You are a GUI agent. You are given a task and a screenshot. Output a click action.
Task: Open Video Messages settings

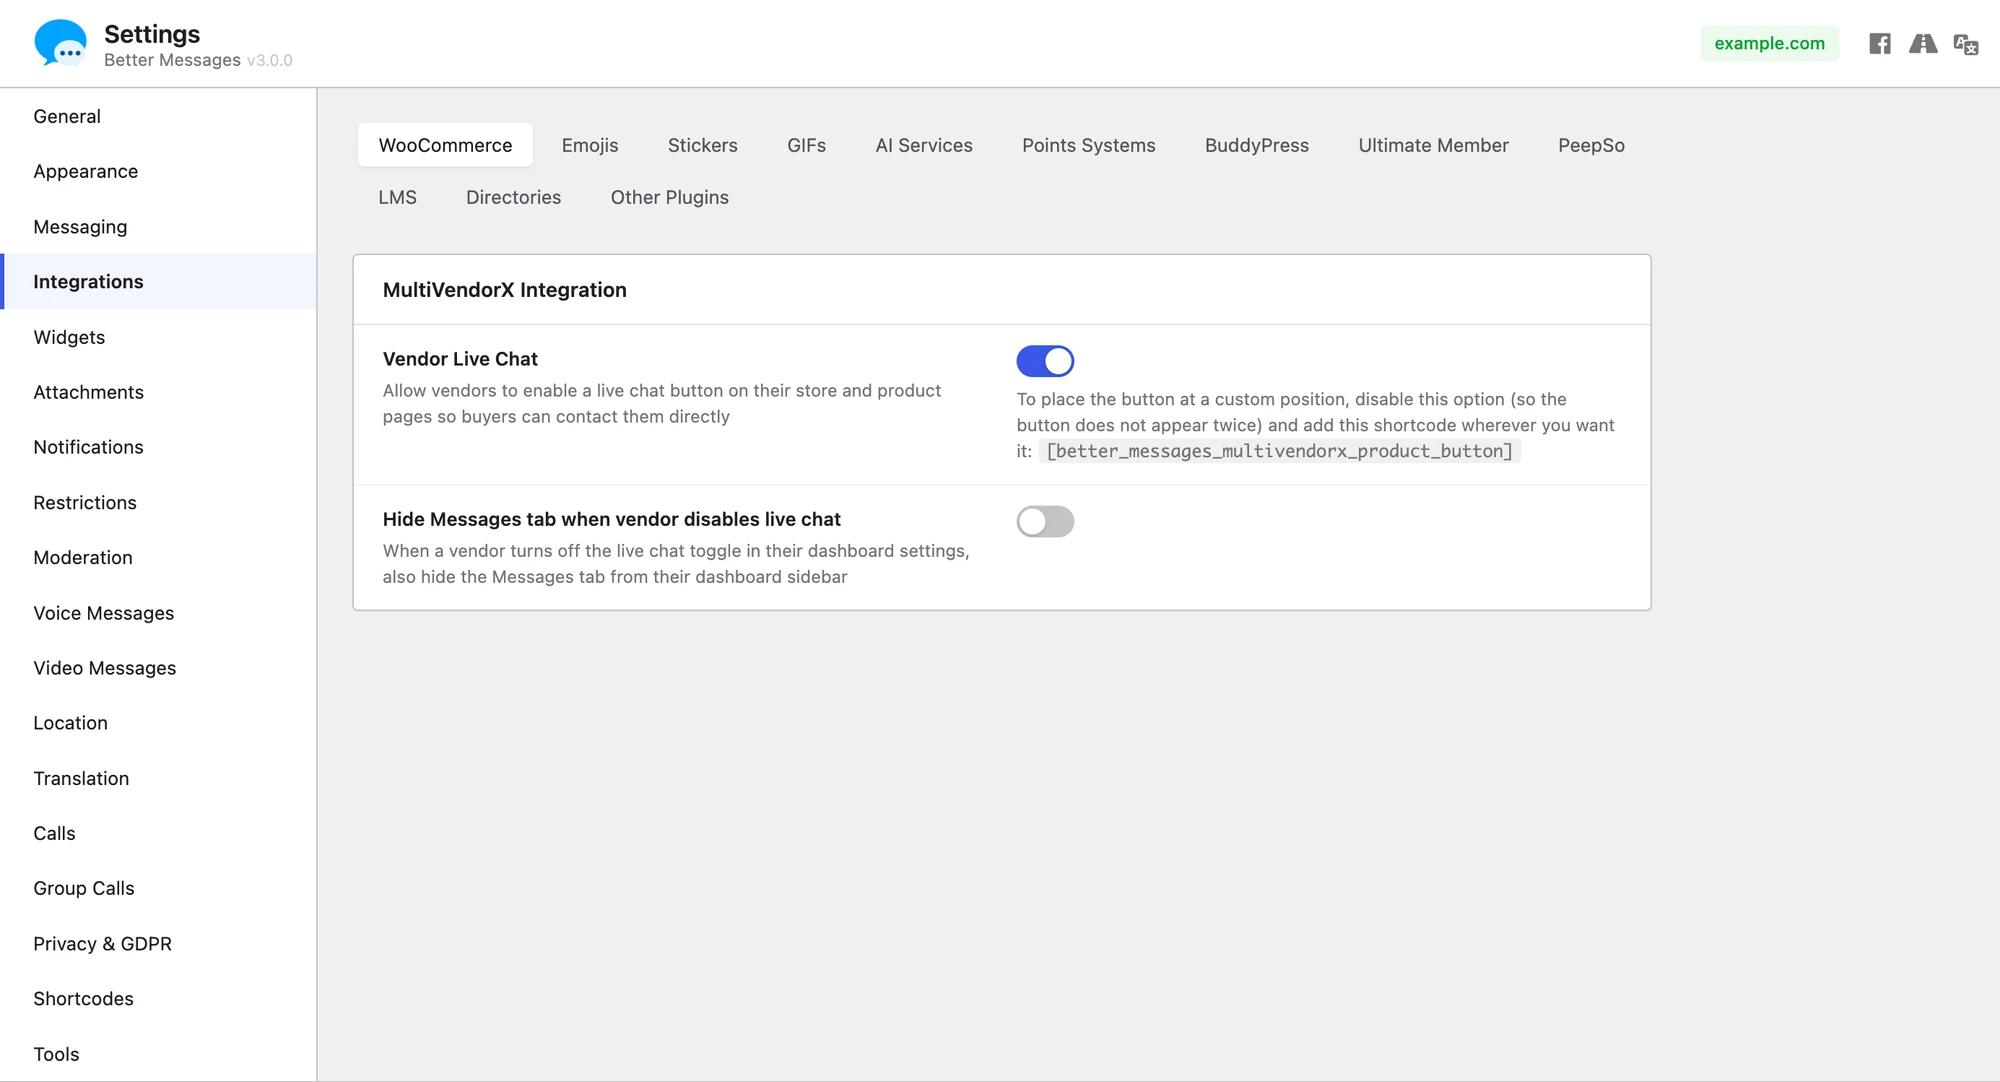tap(158, 668)
